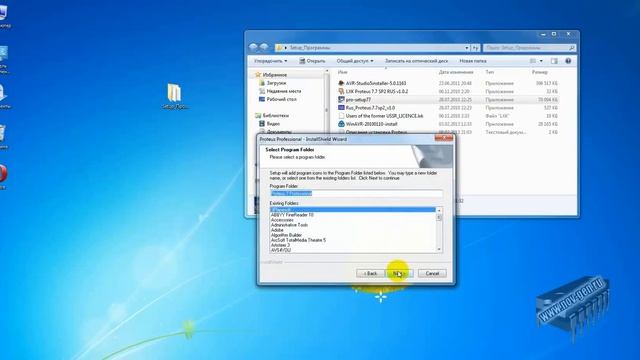Select the WinAVR-20100110-install file icon
Viewport: 640px width, 360px height.
[341, 124]
